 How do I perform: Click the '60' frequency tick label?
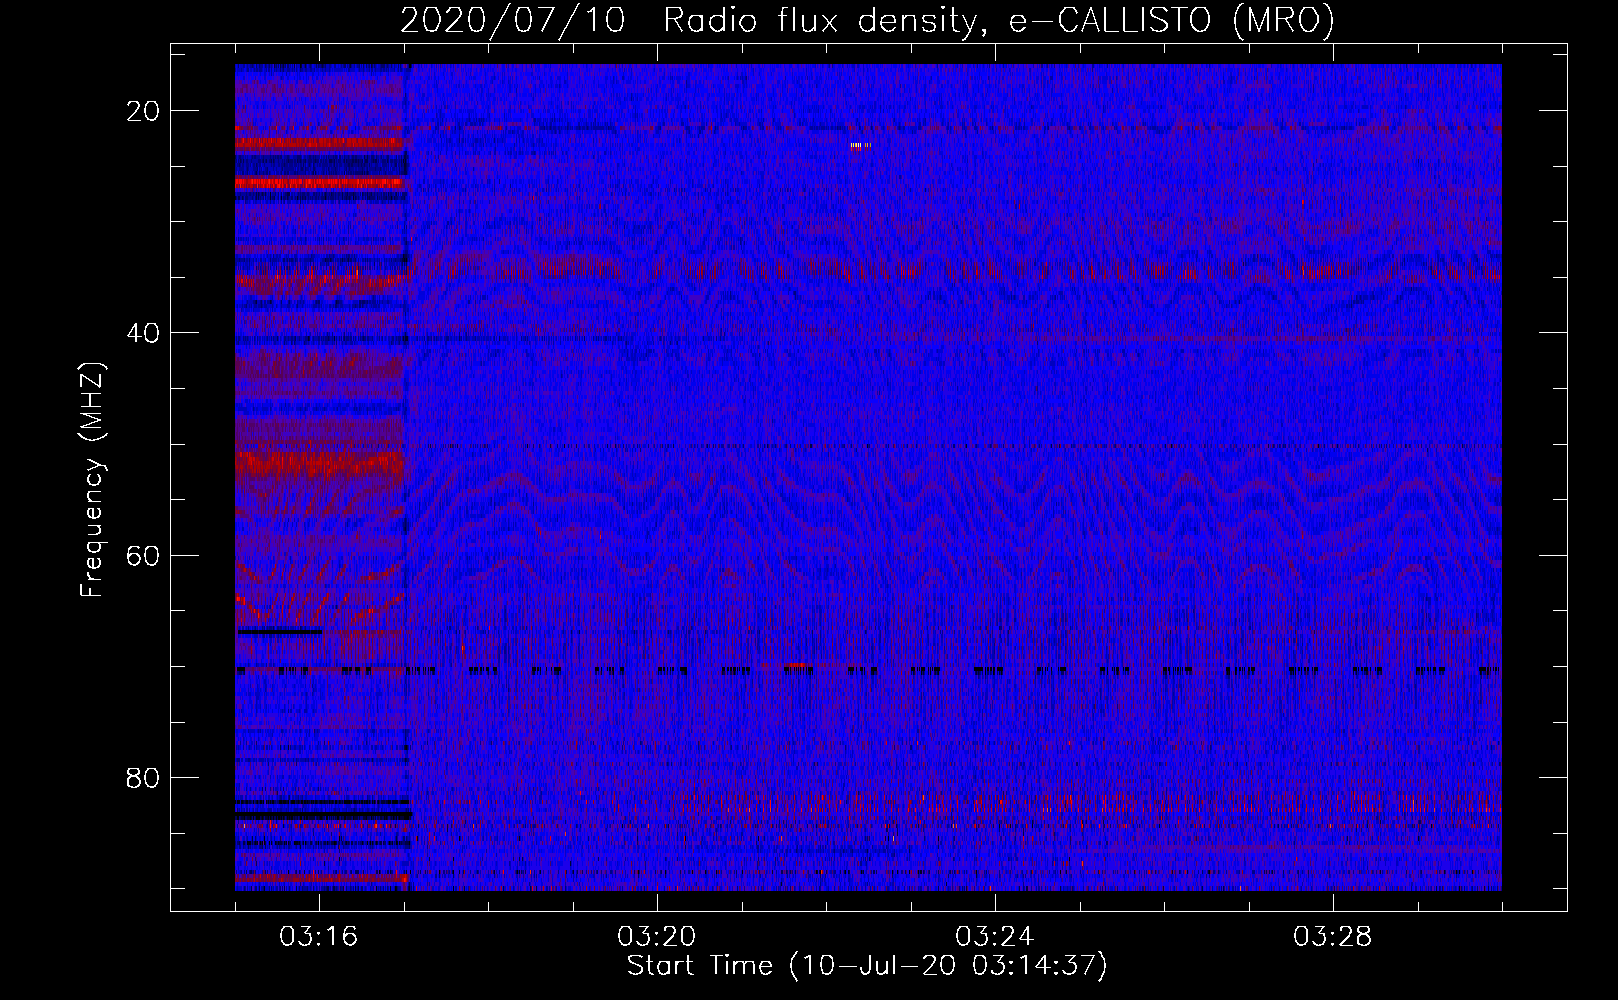(143, 555)
